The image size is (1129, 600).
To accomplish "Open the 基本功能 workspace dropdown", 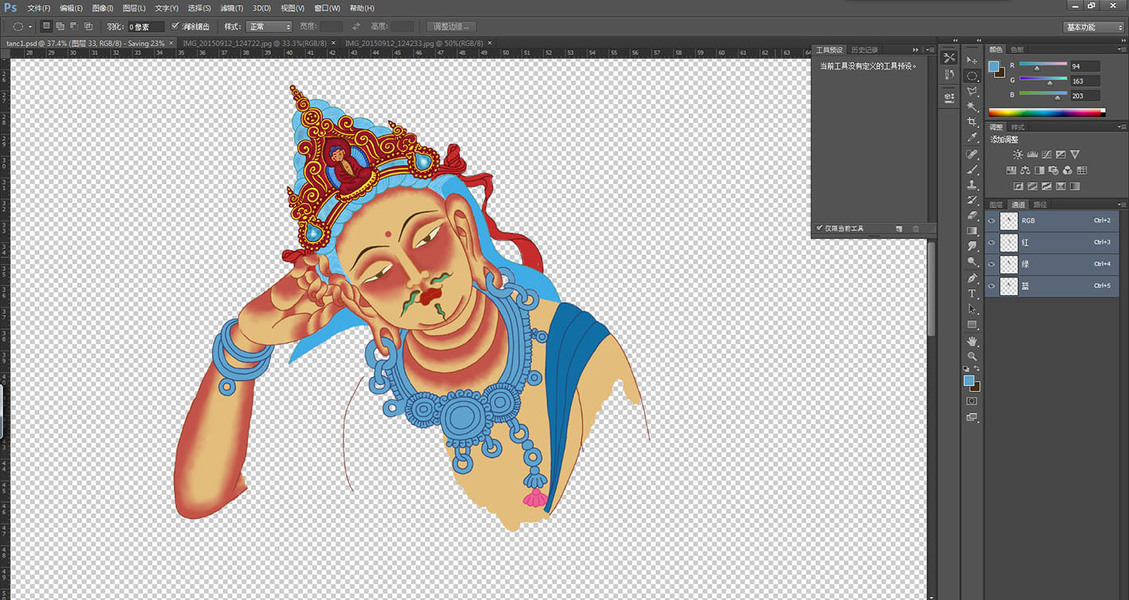I will click(x=1094, y=27).
